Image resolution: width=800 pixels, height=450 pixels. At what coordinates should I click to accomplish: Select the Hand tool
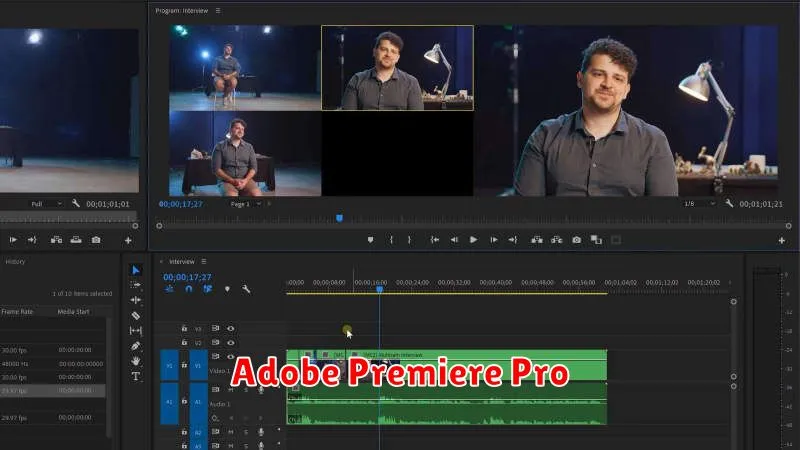coord(136,361)
